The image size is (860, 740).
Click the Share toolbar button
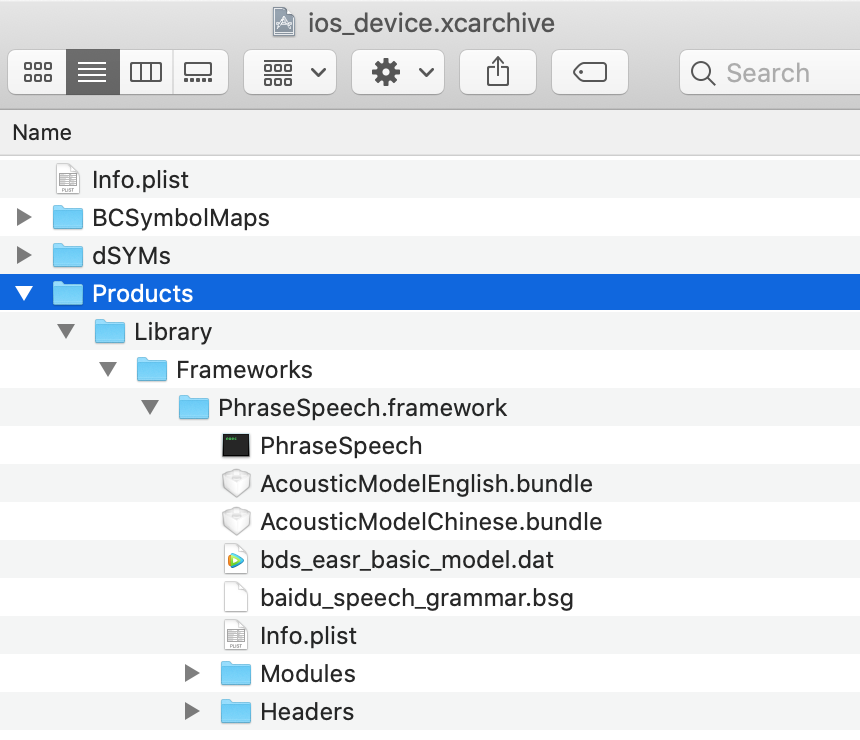coord(497,72)
